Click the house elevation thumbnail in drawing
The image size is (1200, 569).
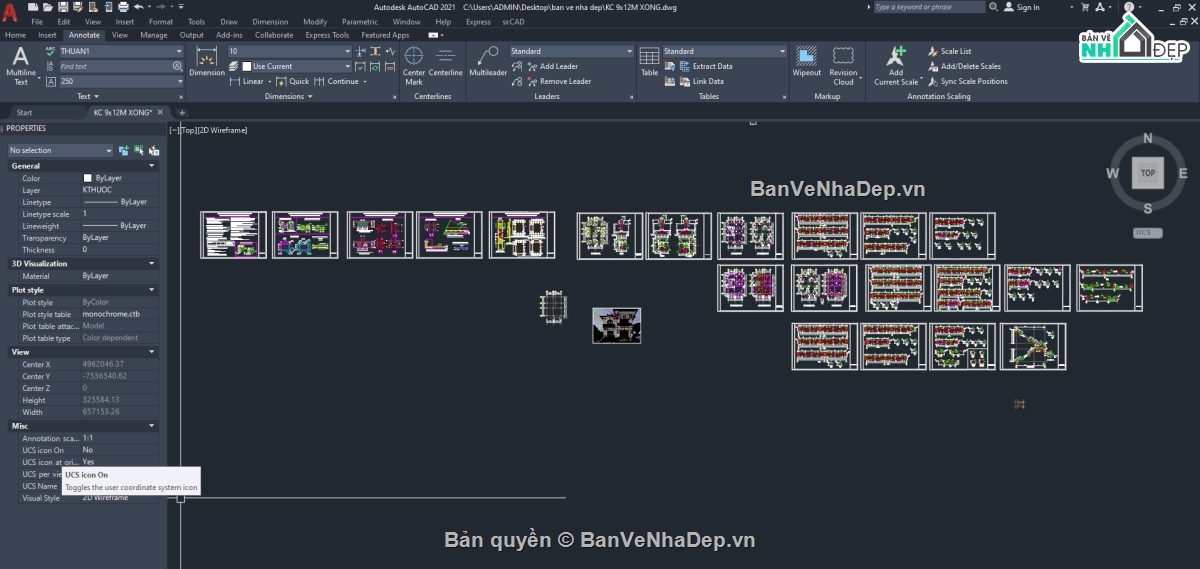(616, 325)
